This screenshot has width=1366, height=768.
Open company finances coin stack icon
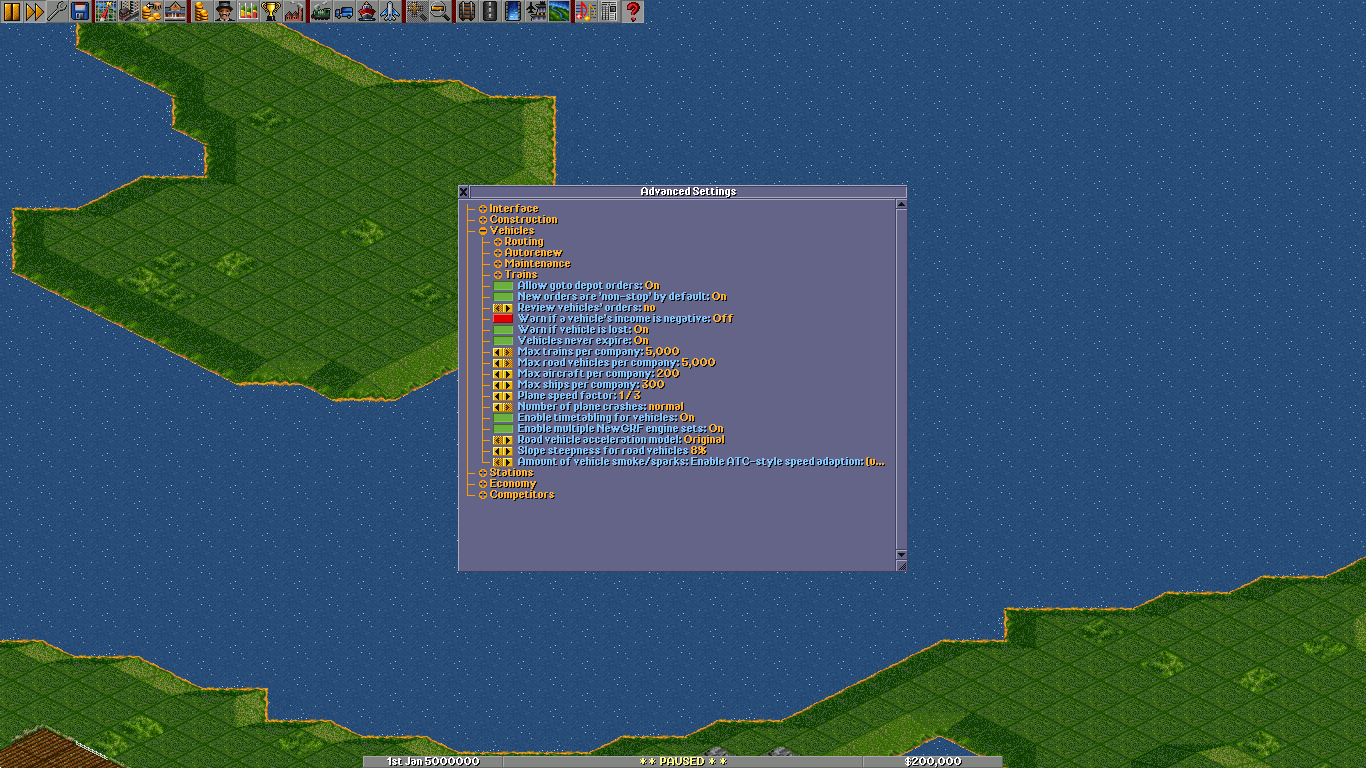click(200, 12)
